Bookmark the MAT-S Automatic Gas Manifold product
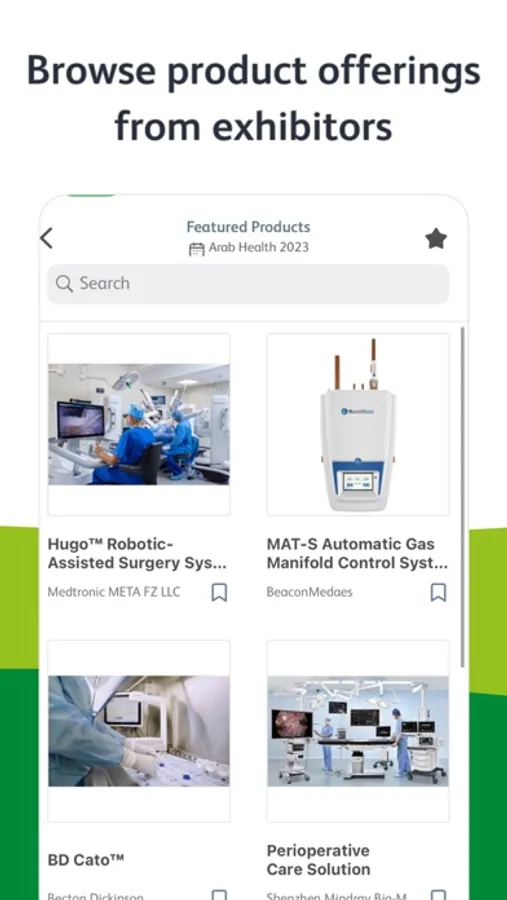 (x=438, y=592)
